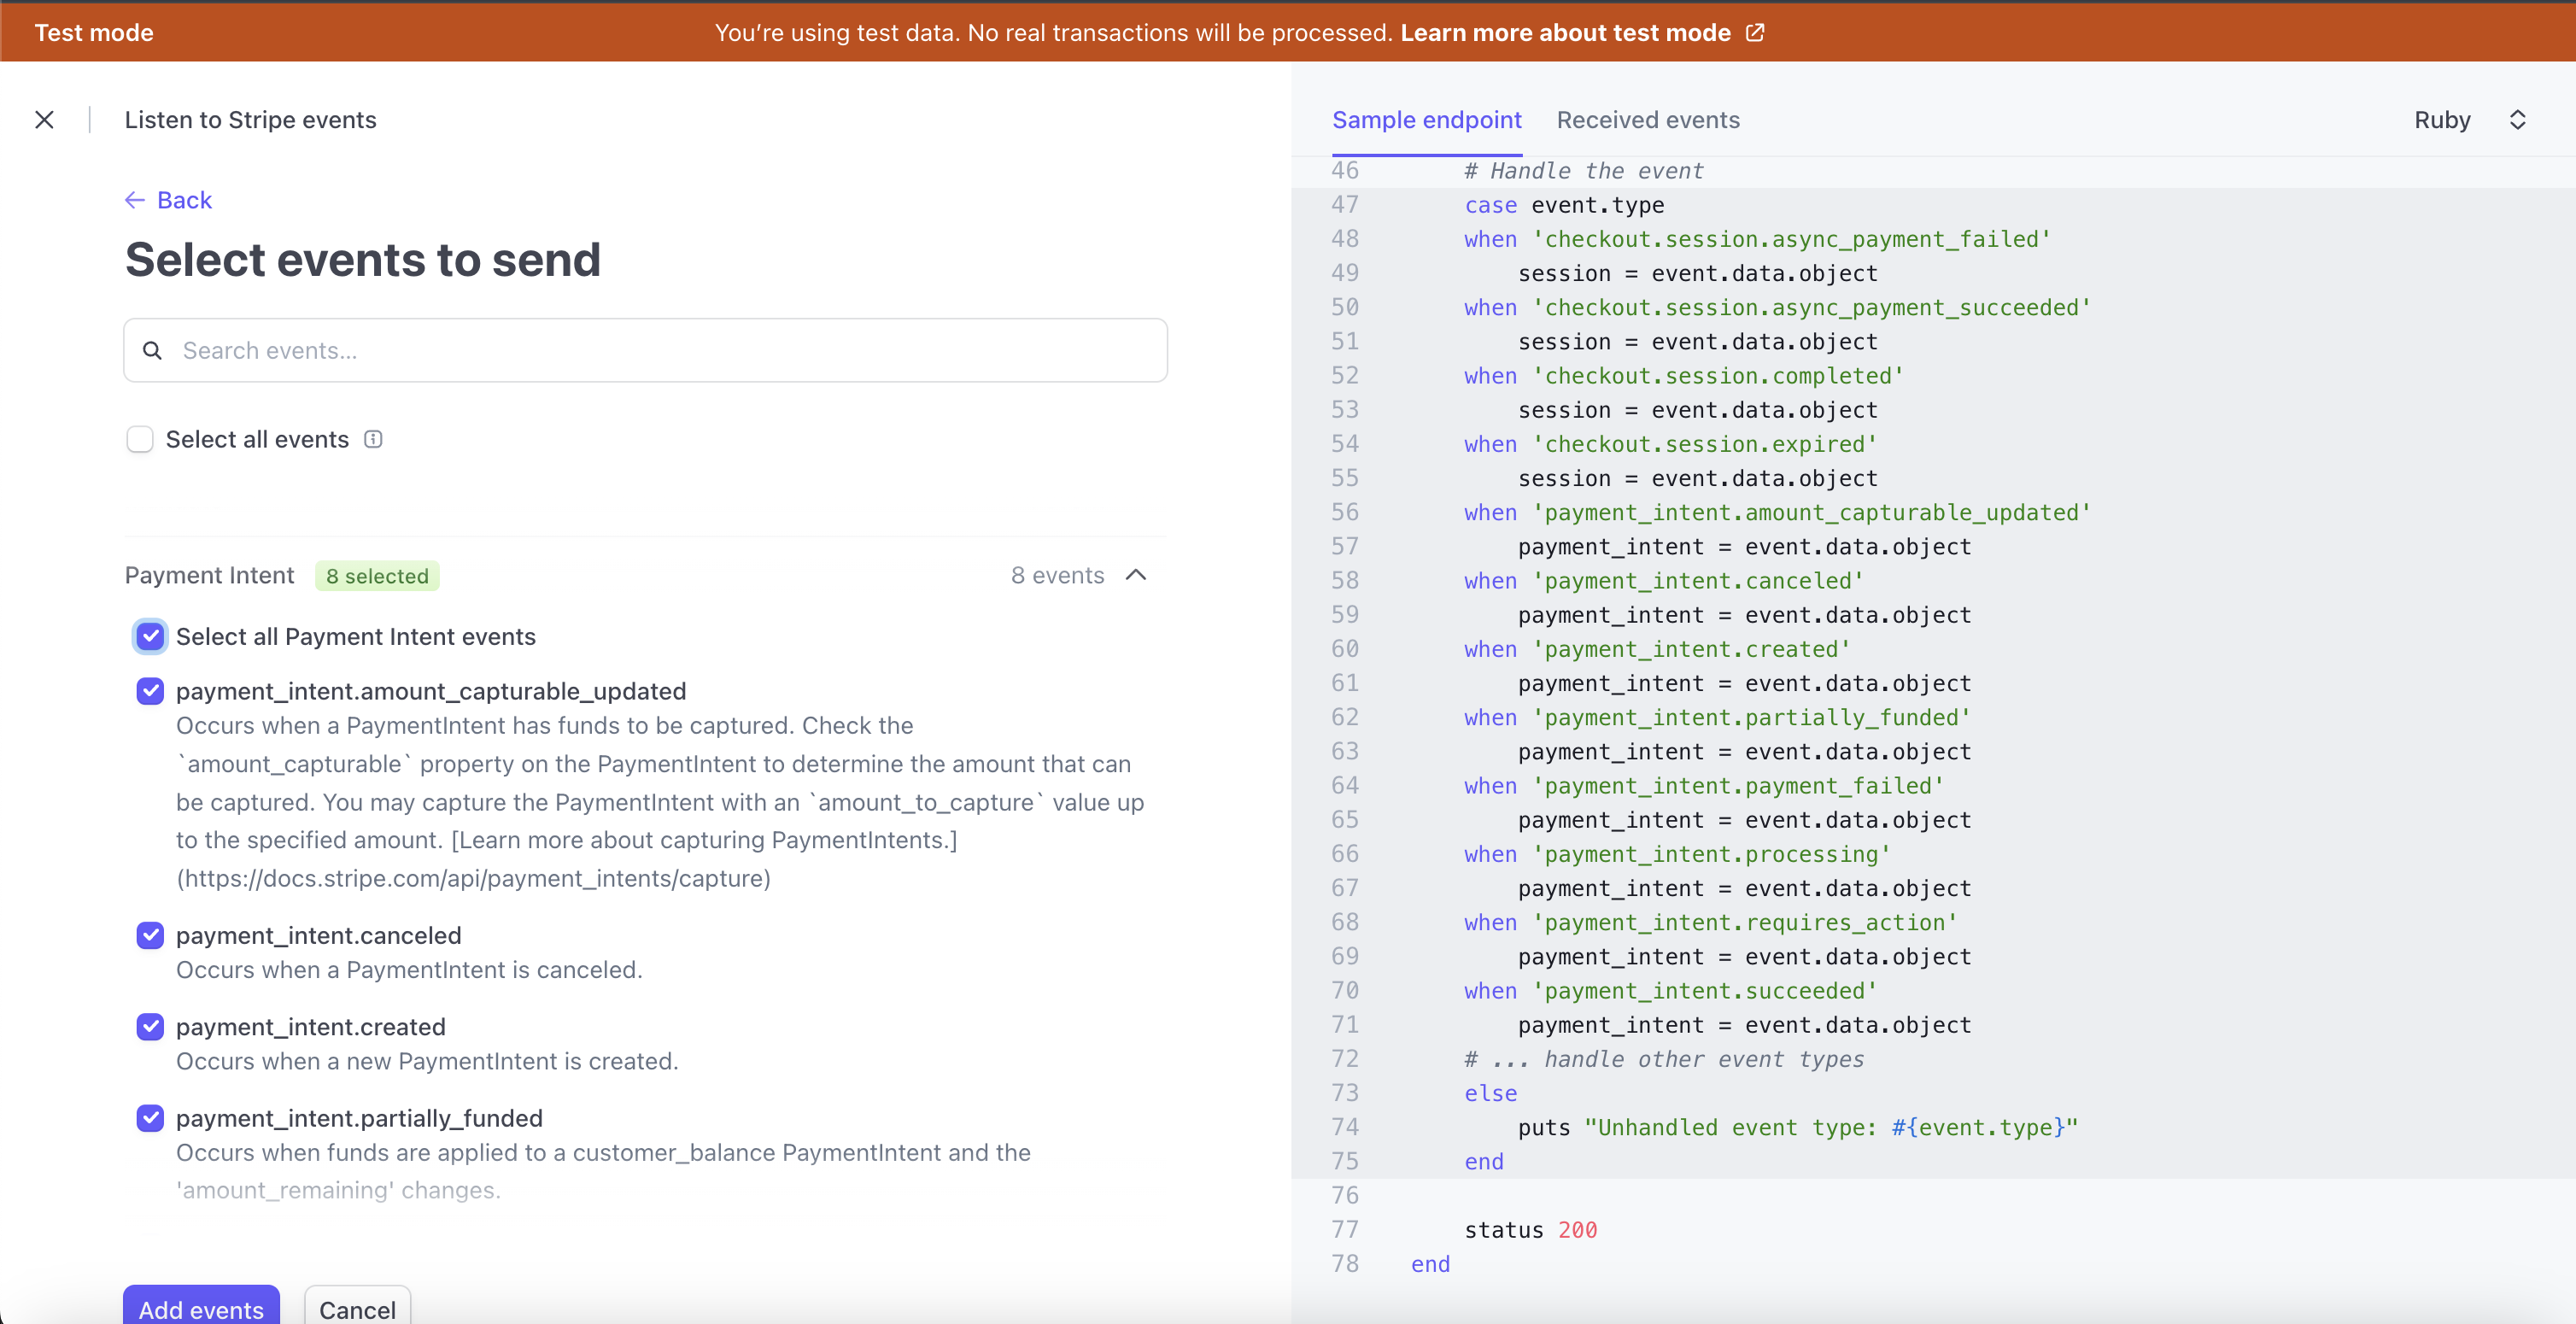Click the Back arrow icon
2576x1324 pixels.
point(135,200)
